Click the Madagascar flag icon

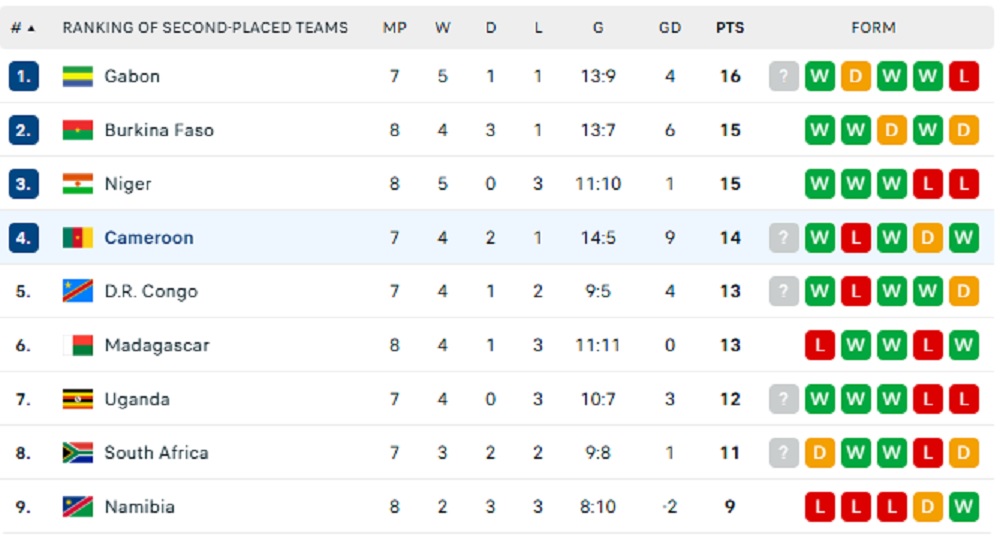tap(78, 346)
